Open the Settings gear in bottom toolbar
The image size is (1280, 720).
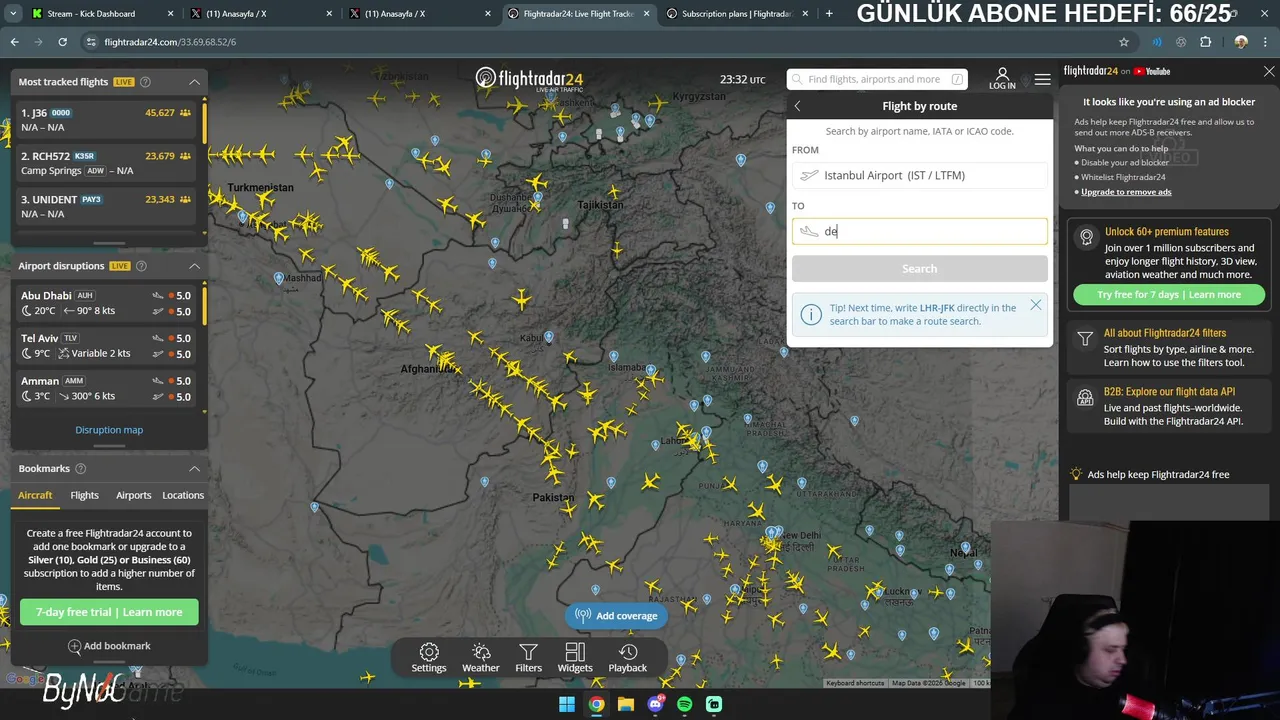pyautogui.click(x=429, y=658)
